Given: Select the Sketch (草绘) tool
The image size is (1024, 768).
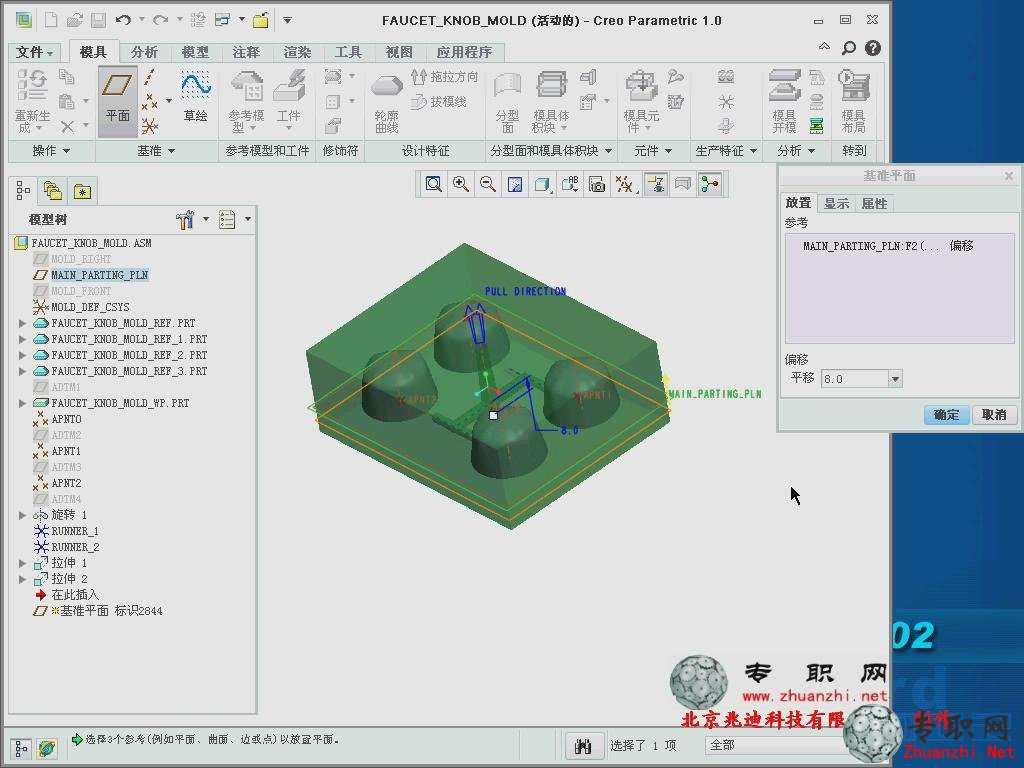Looking at the screenshot, I should [195, 97].
